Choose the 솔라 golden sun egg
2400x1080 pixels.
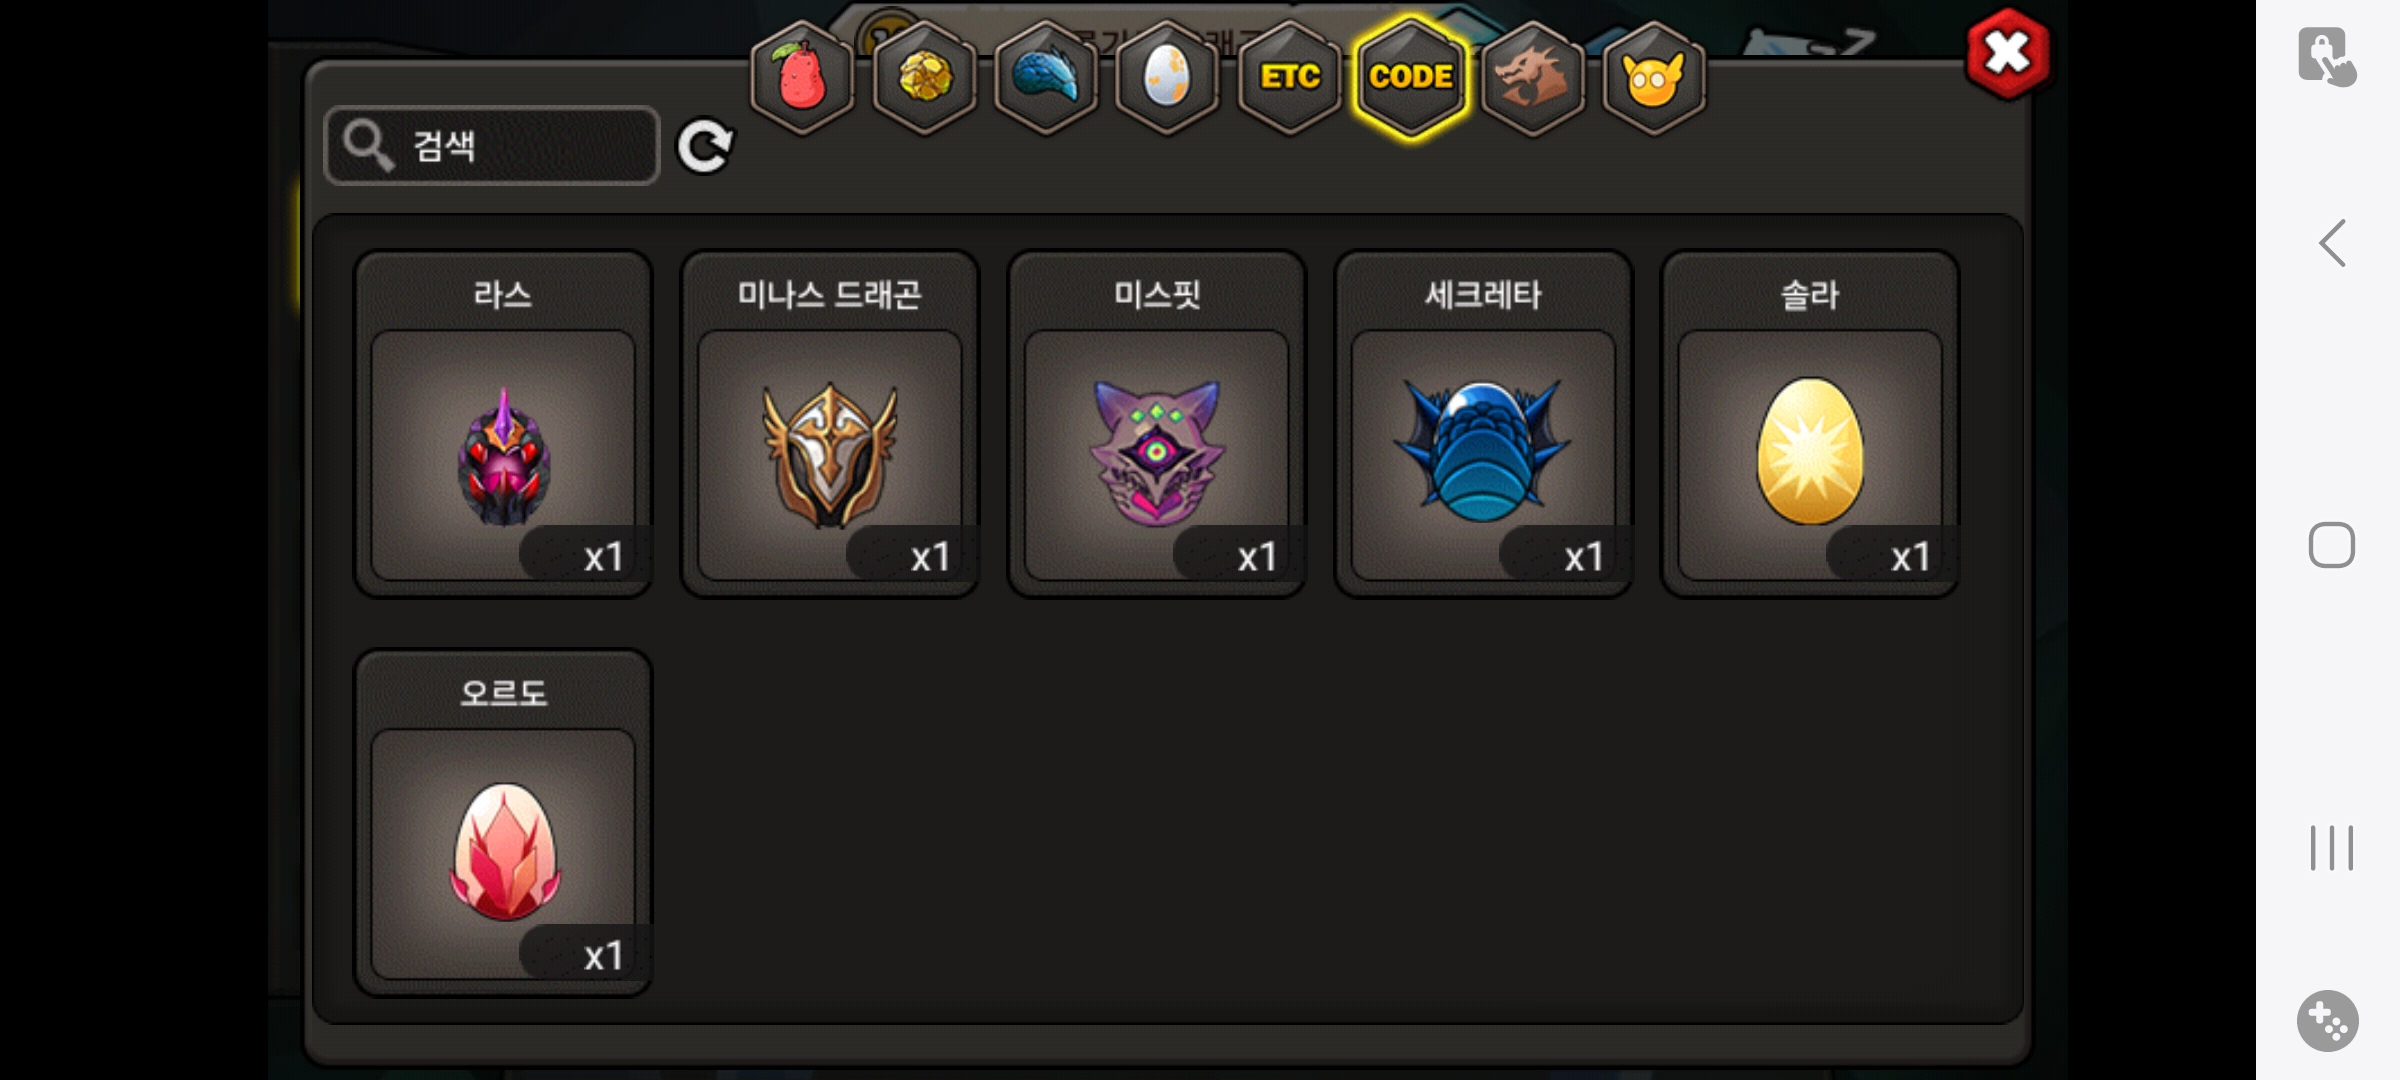point(1810,424)
